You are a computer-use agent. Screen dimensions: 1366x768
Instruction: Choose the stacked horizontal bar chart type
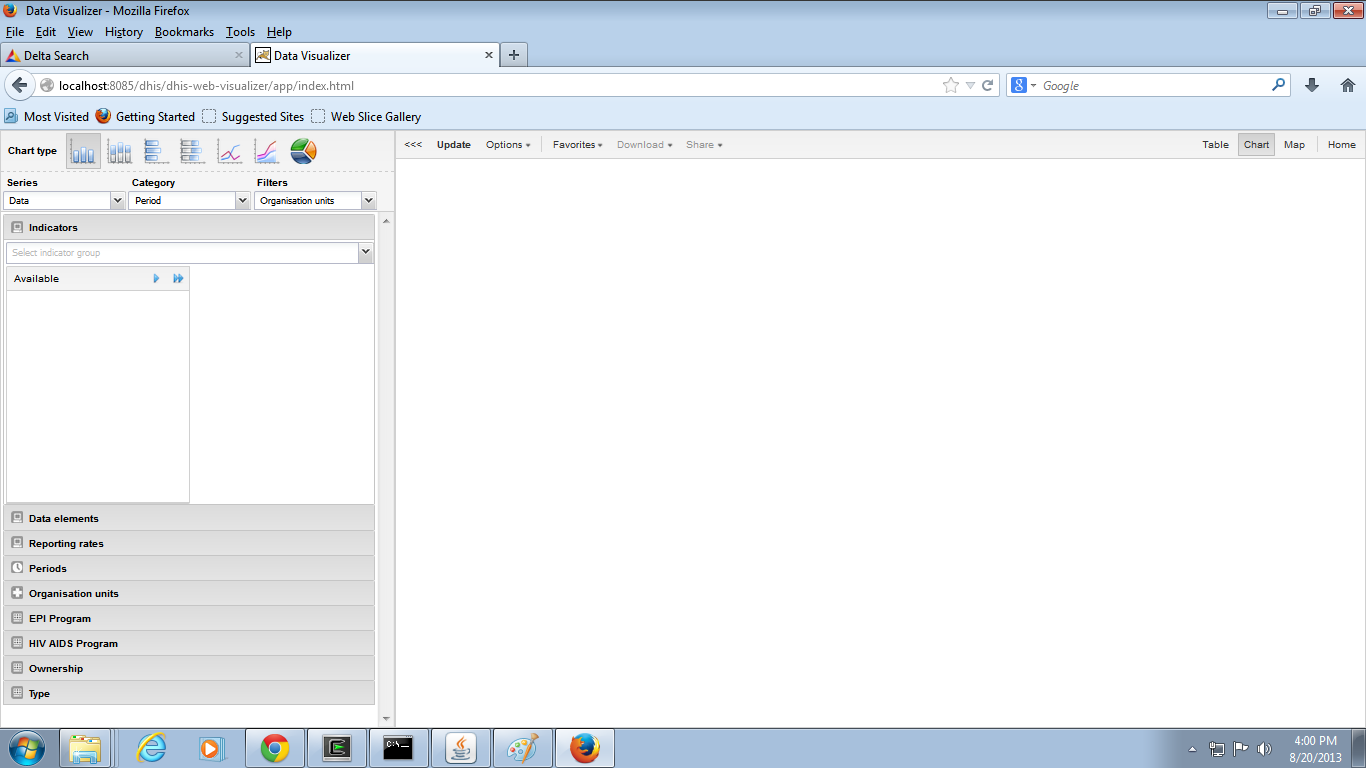192,151
